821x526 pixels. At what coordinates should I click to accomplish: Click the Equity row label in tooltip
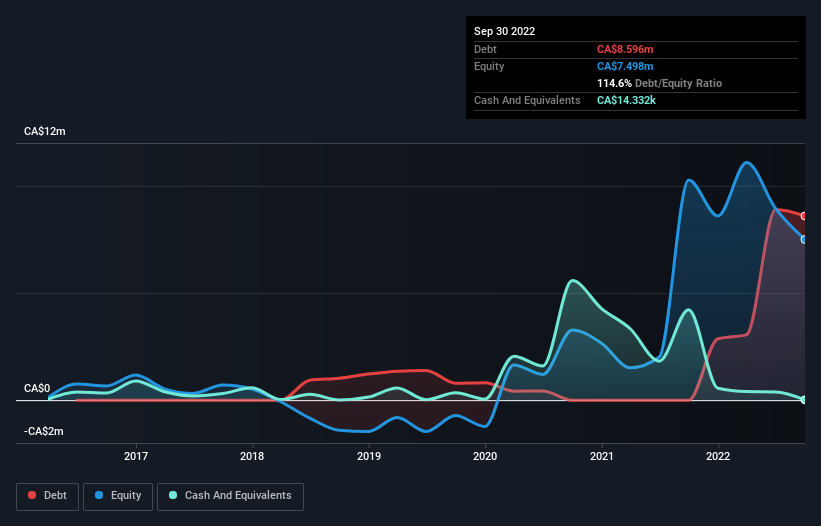coord(489,66)
